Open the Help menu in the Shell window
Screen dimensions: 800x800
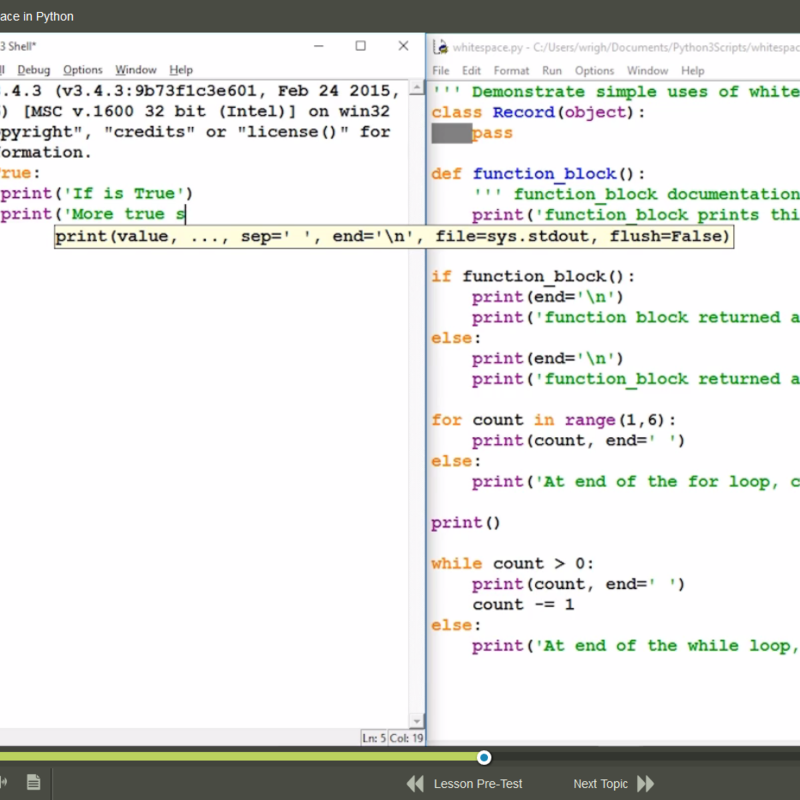coord(181,69)
